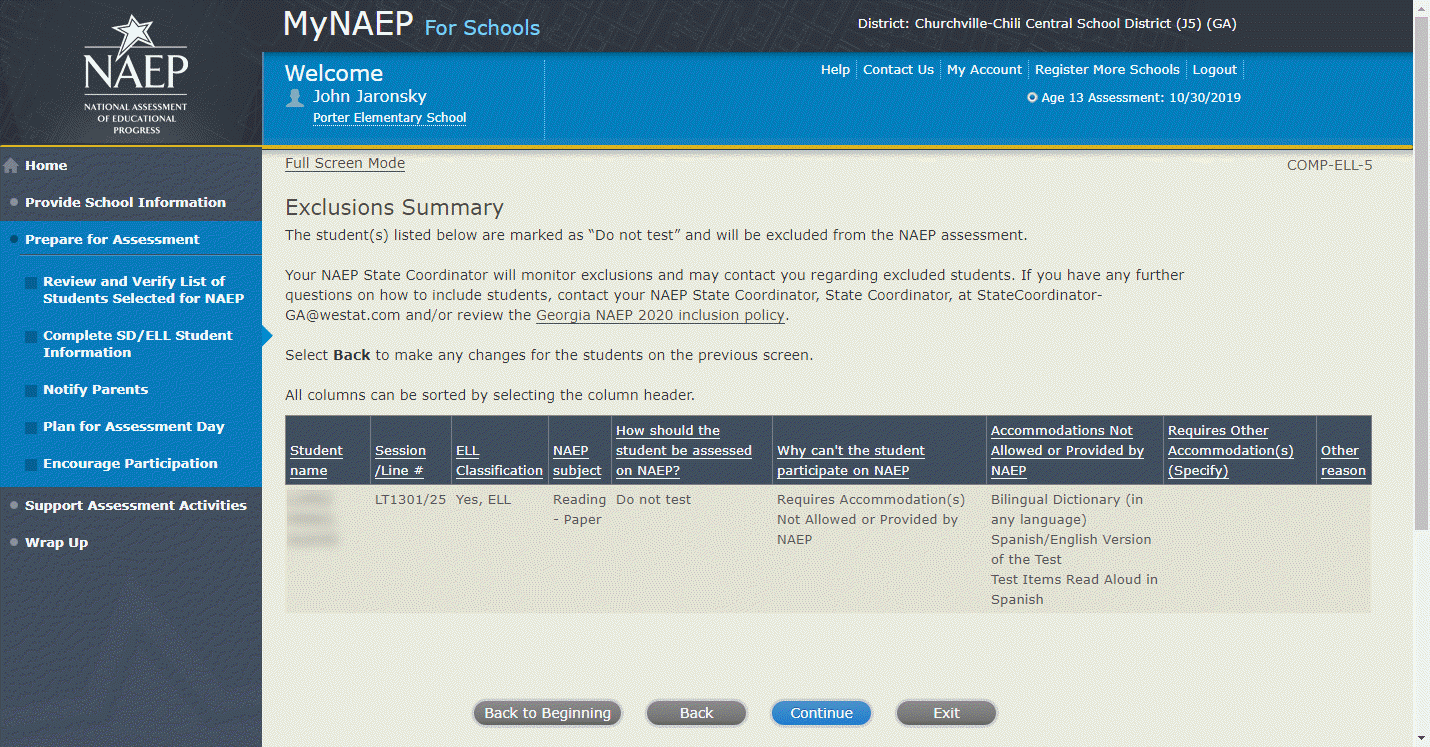Click the Home house icon
Image resolution: width=1430 pixels, height=747 pixels.
point(11,166)
